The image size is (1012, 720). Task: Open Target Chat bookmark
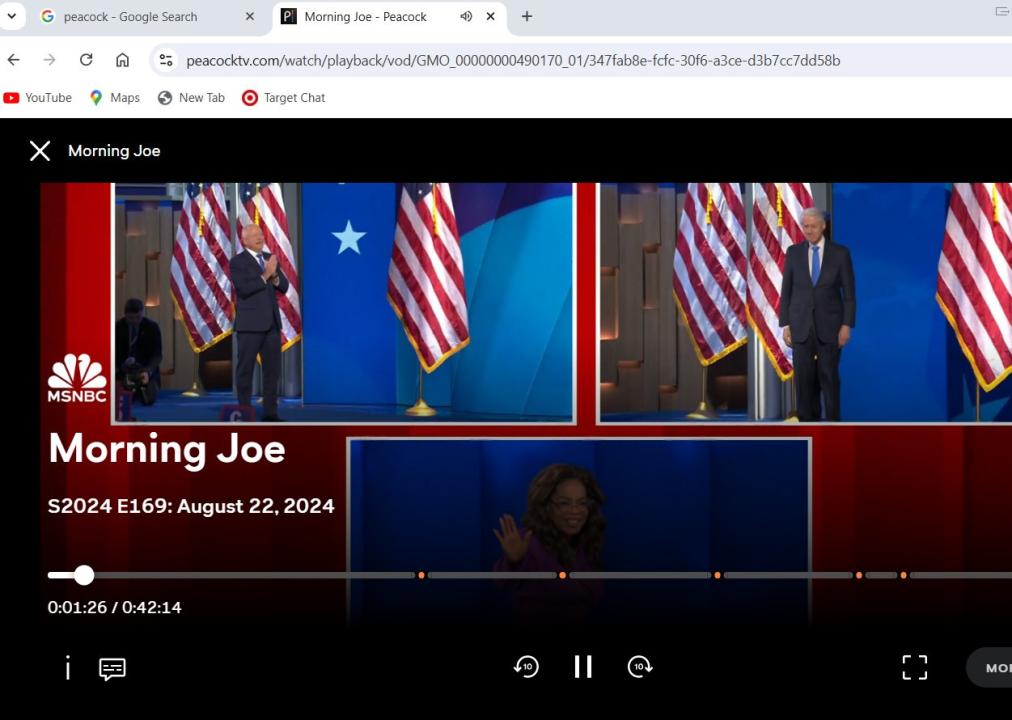pos(283,98)
